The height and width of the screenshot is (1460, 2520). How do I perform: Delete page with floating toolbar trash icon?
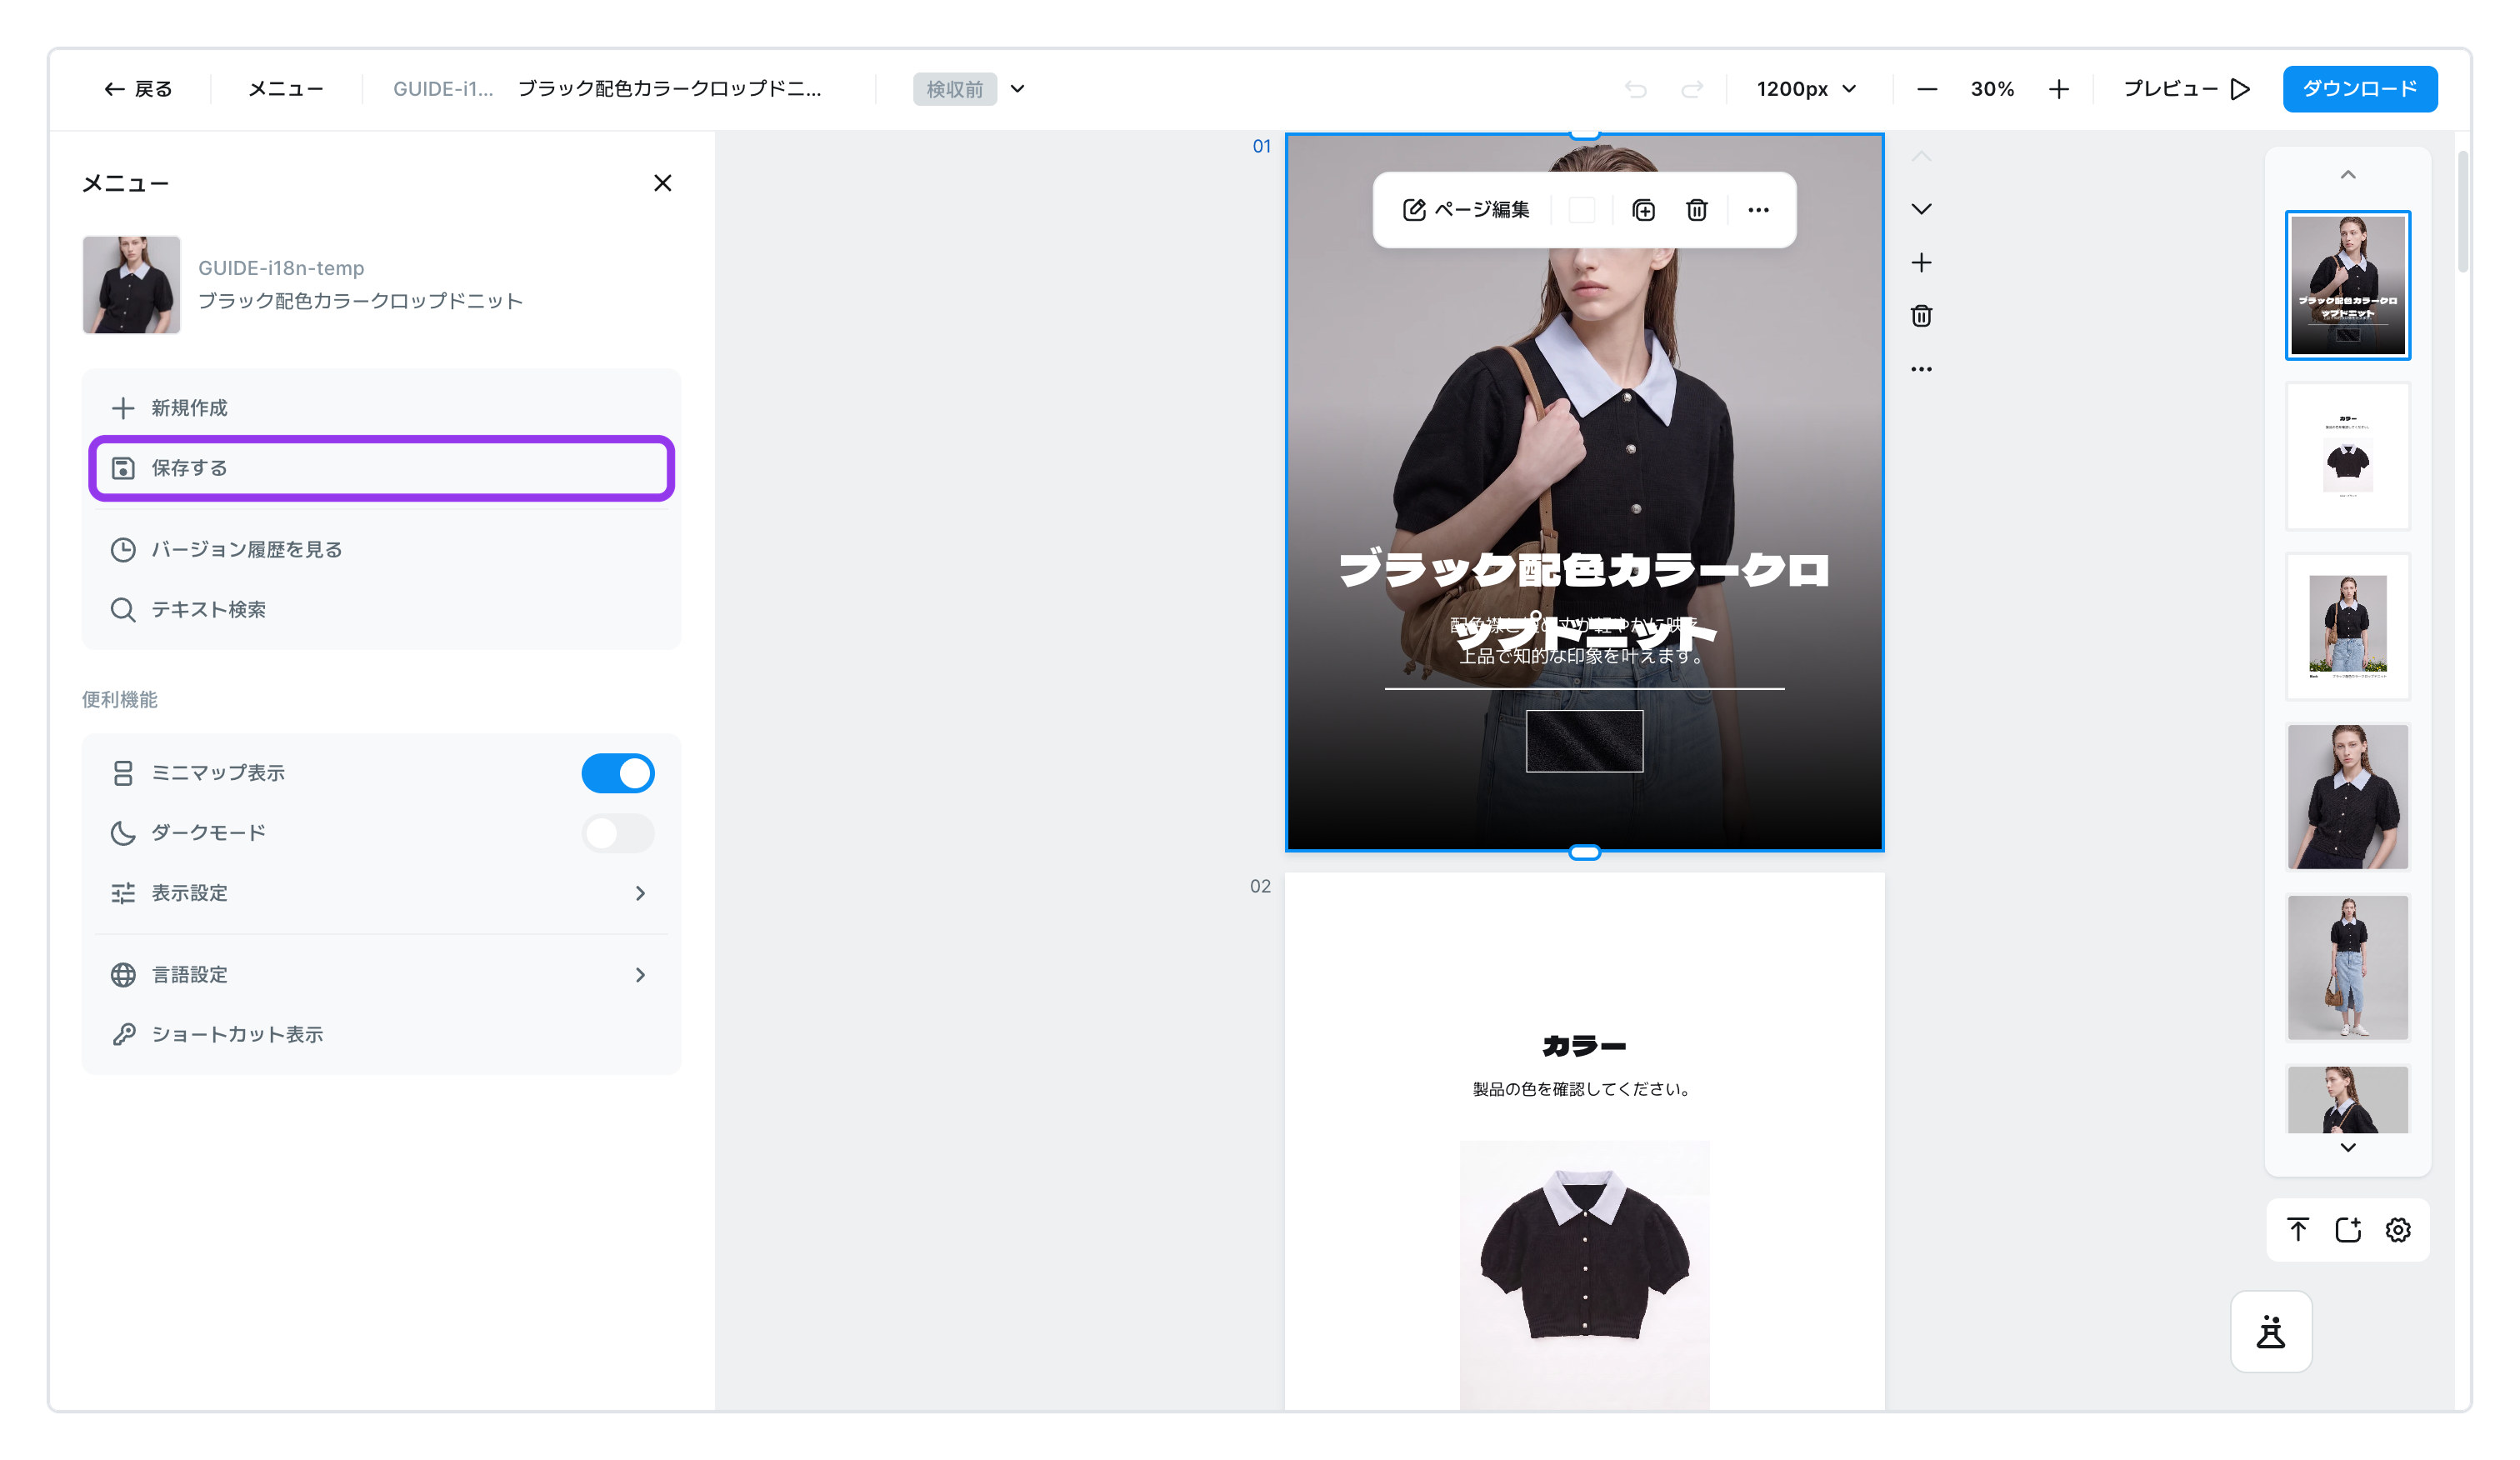(1697, 210)
